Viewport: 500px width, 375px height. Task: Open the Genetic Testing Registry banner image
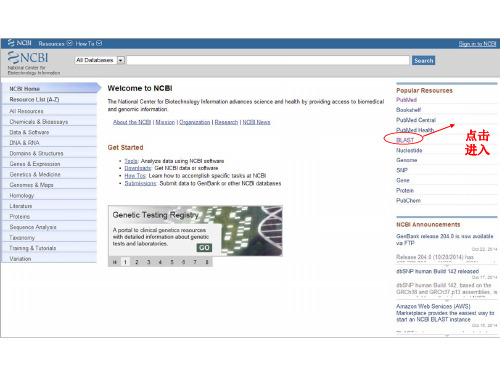click(195, 231)
